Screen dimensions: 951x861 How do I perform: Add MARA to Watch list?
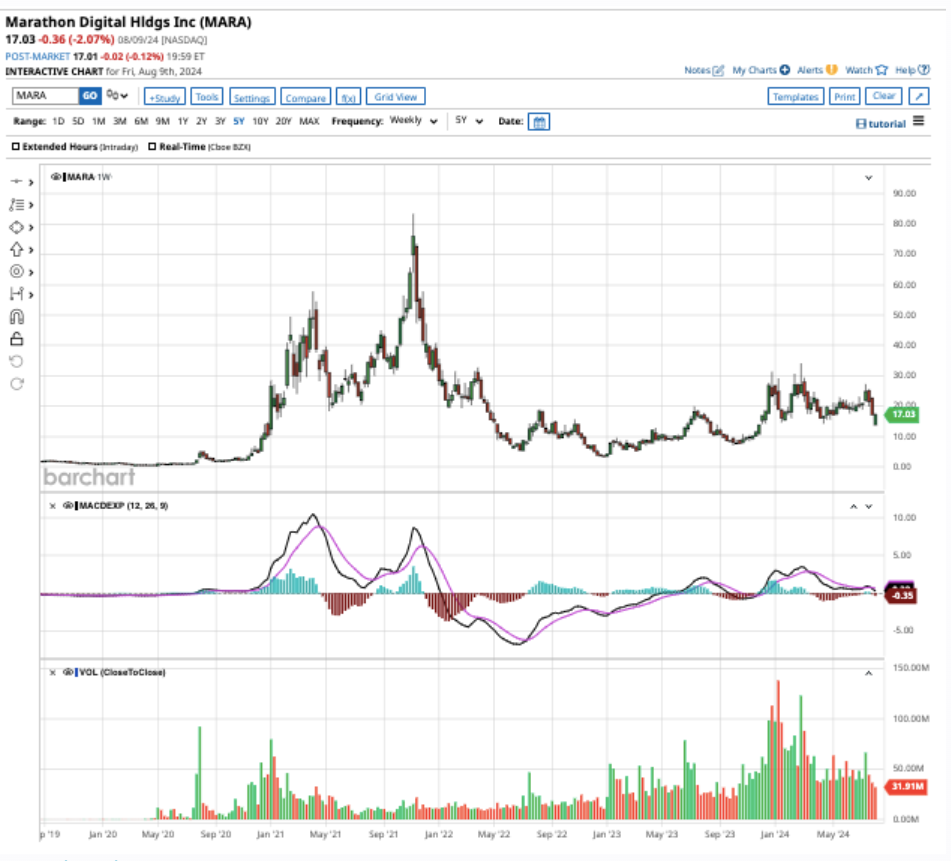(866, 70)
